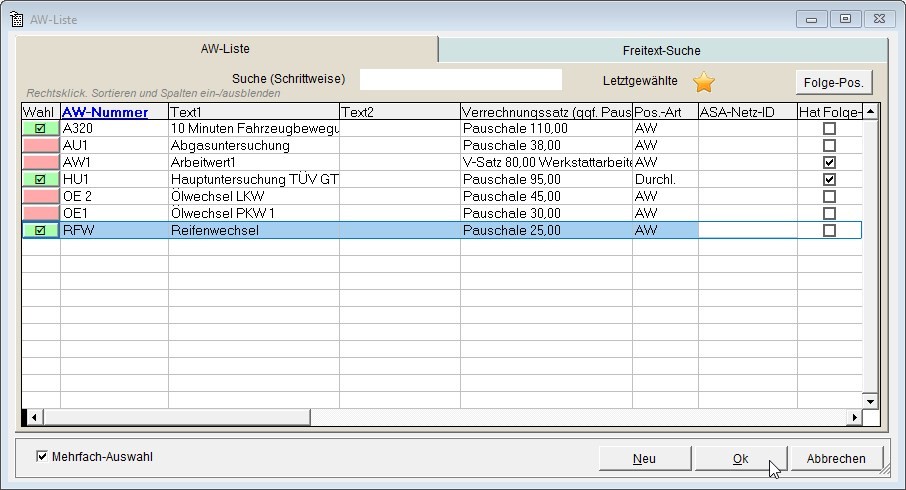906x490 pixels.
Task: Click the Text2 column header
Action: click(400, 112)
